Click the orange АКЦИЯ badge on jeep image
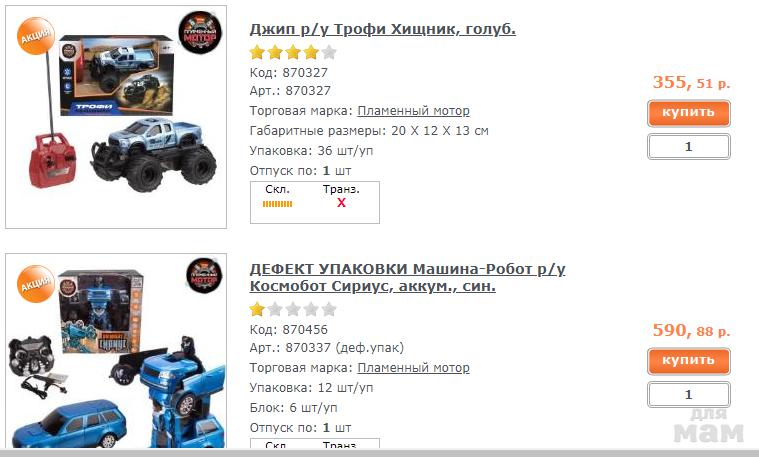This screenshot has width=759, height=457. tap(36, 36)
